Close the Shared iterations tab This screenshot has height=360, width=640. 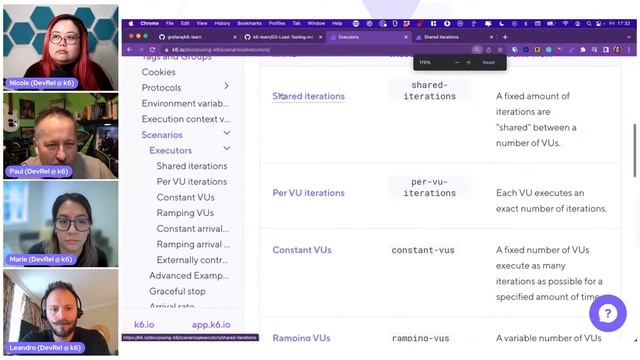491,37
